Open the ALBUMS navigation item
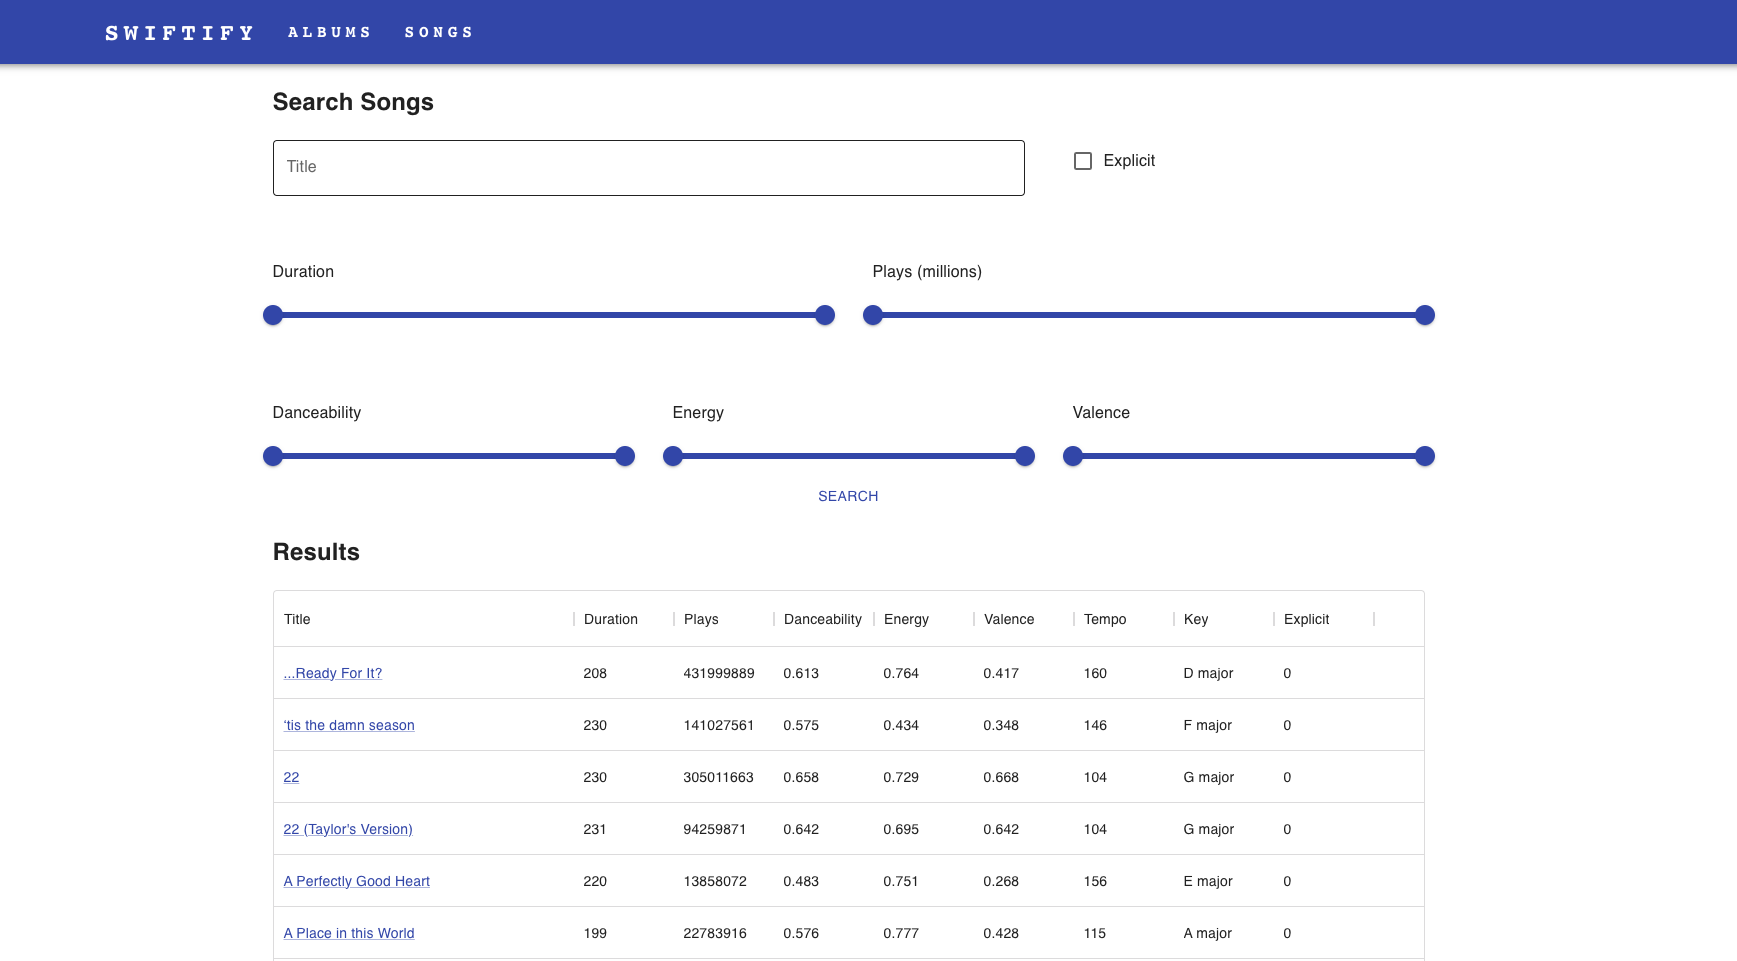 point(328,31)
